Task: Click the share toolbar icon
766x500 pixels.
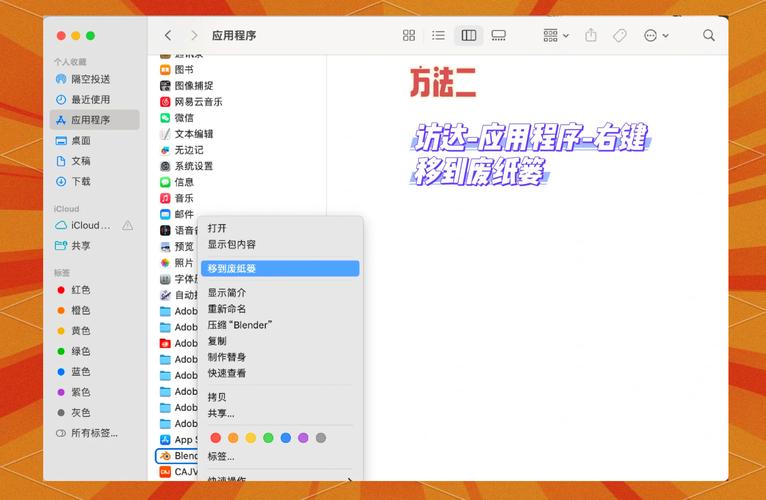Action: point(591,35)
